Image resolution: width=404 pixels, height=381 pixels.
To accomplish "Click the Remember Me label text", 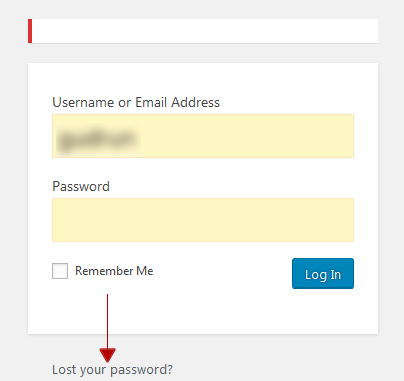I will tap(114, 271).
